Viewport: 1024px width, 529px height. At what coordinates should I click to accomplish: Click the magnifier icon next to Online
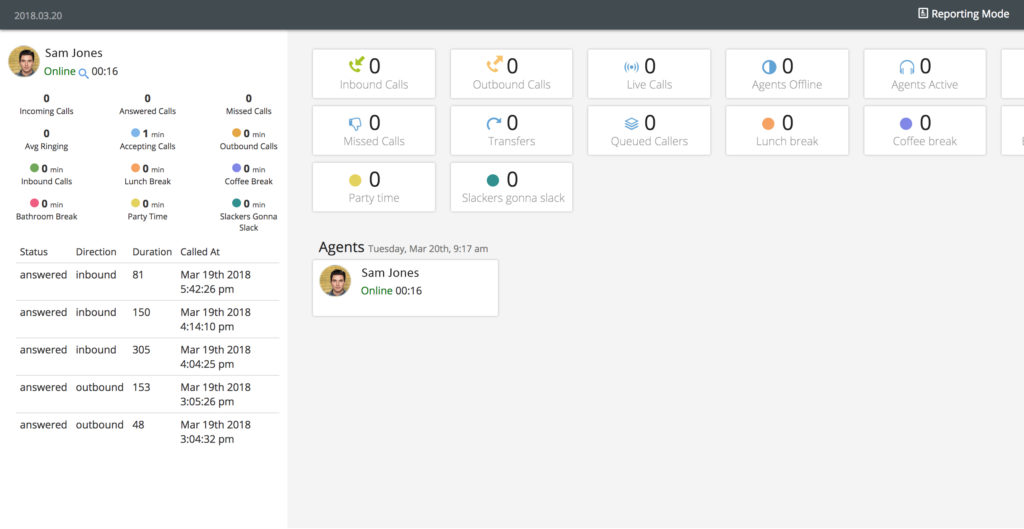point(84,73)
